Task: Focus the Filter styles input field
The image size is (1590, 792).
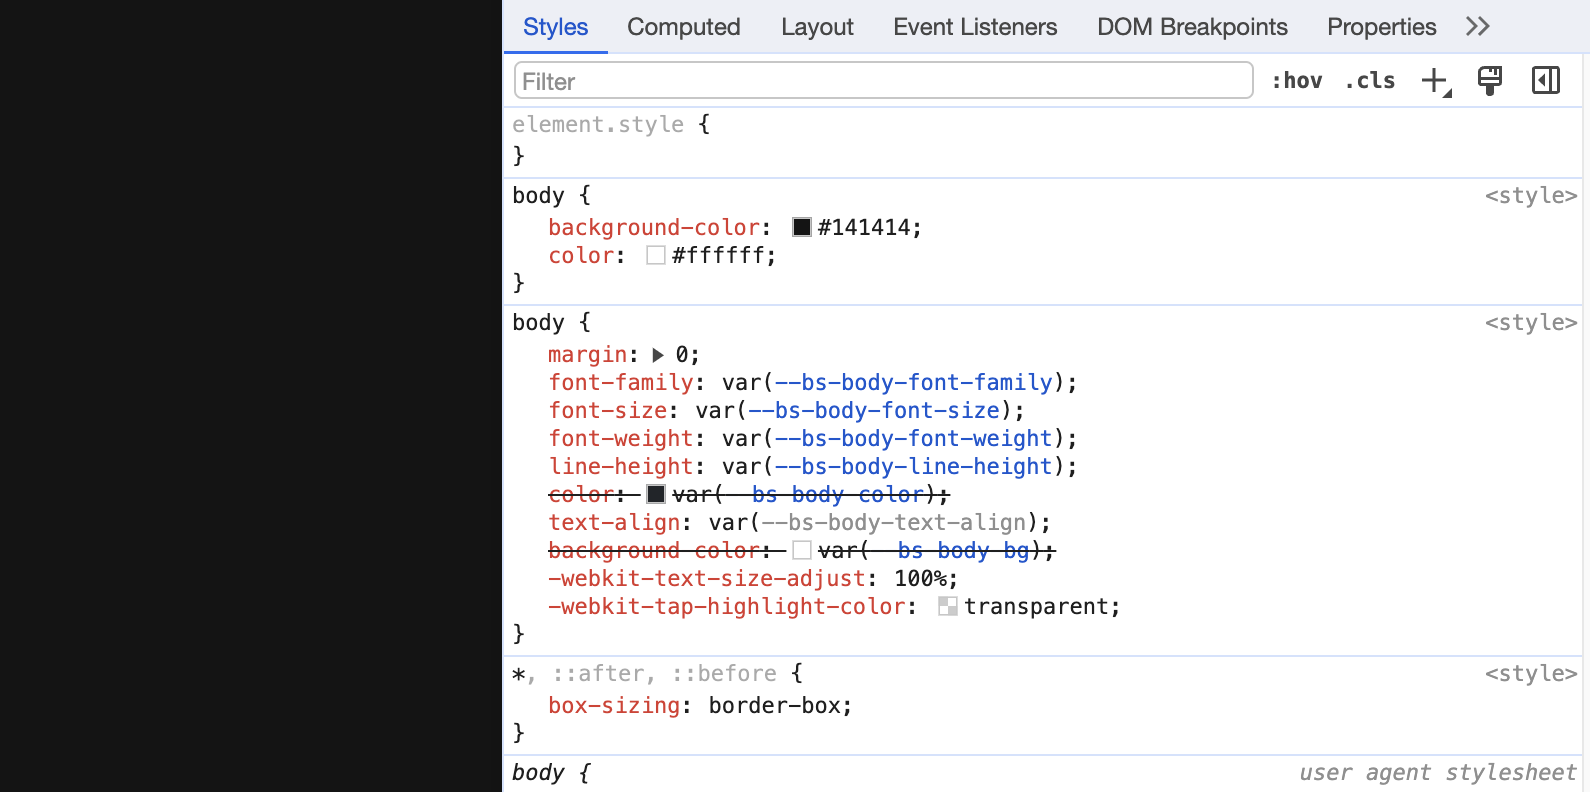Action: [x=884, y=81]
